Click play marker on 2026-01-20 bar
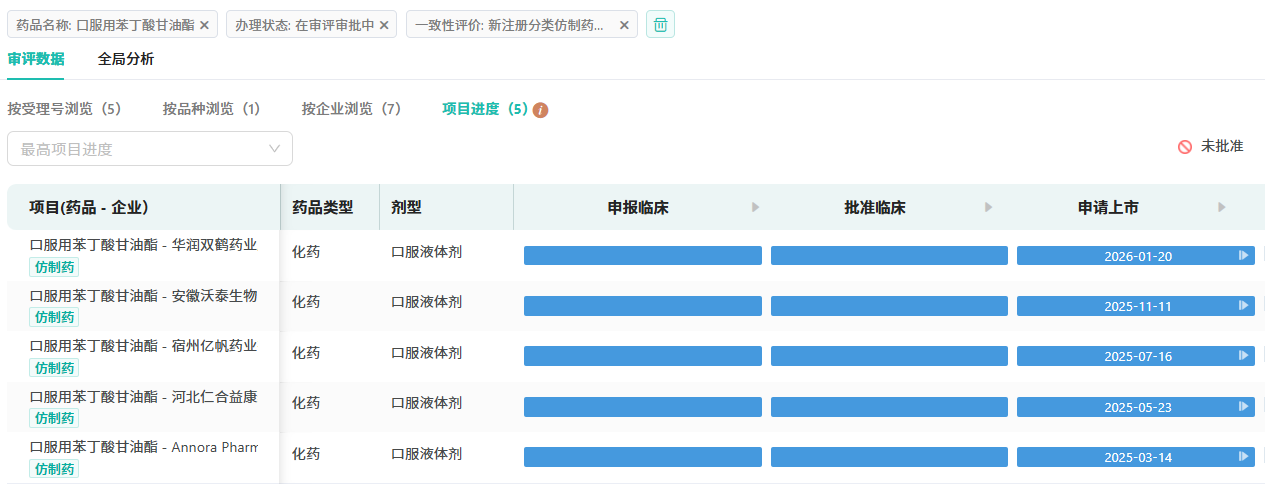This screenshot has width=1265, height=488. [1243, 256]
